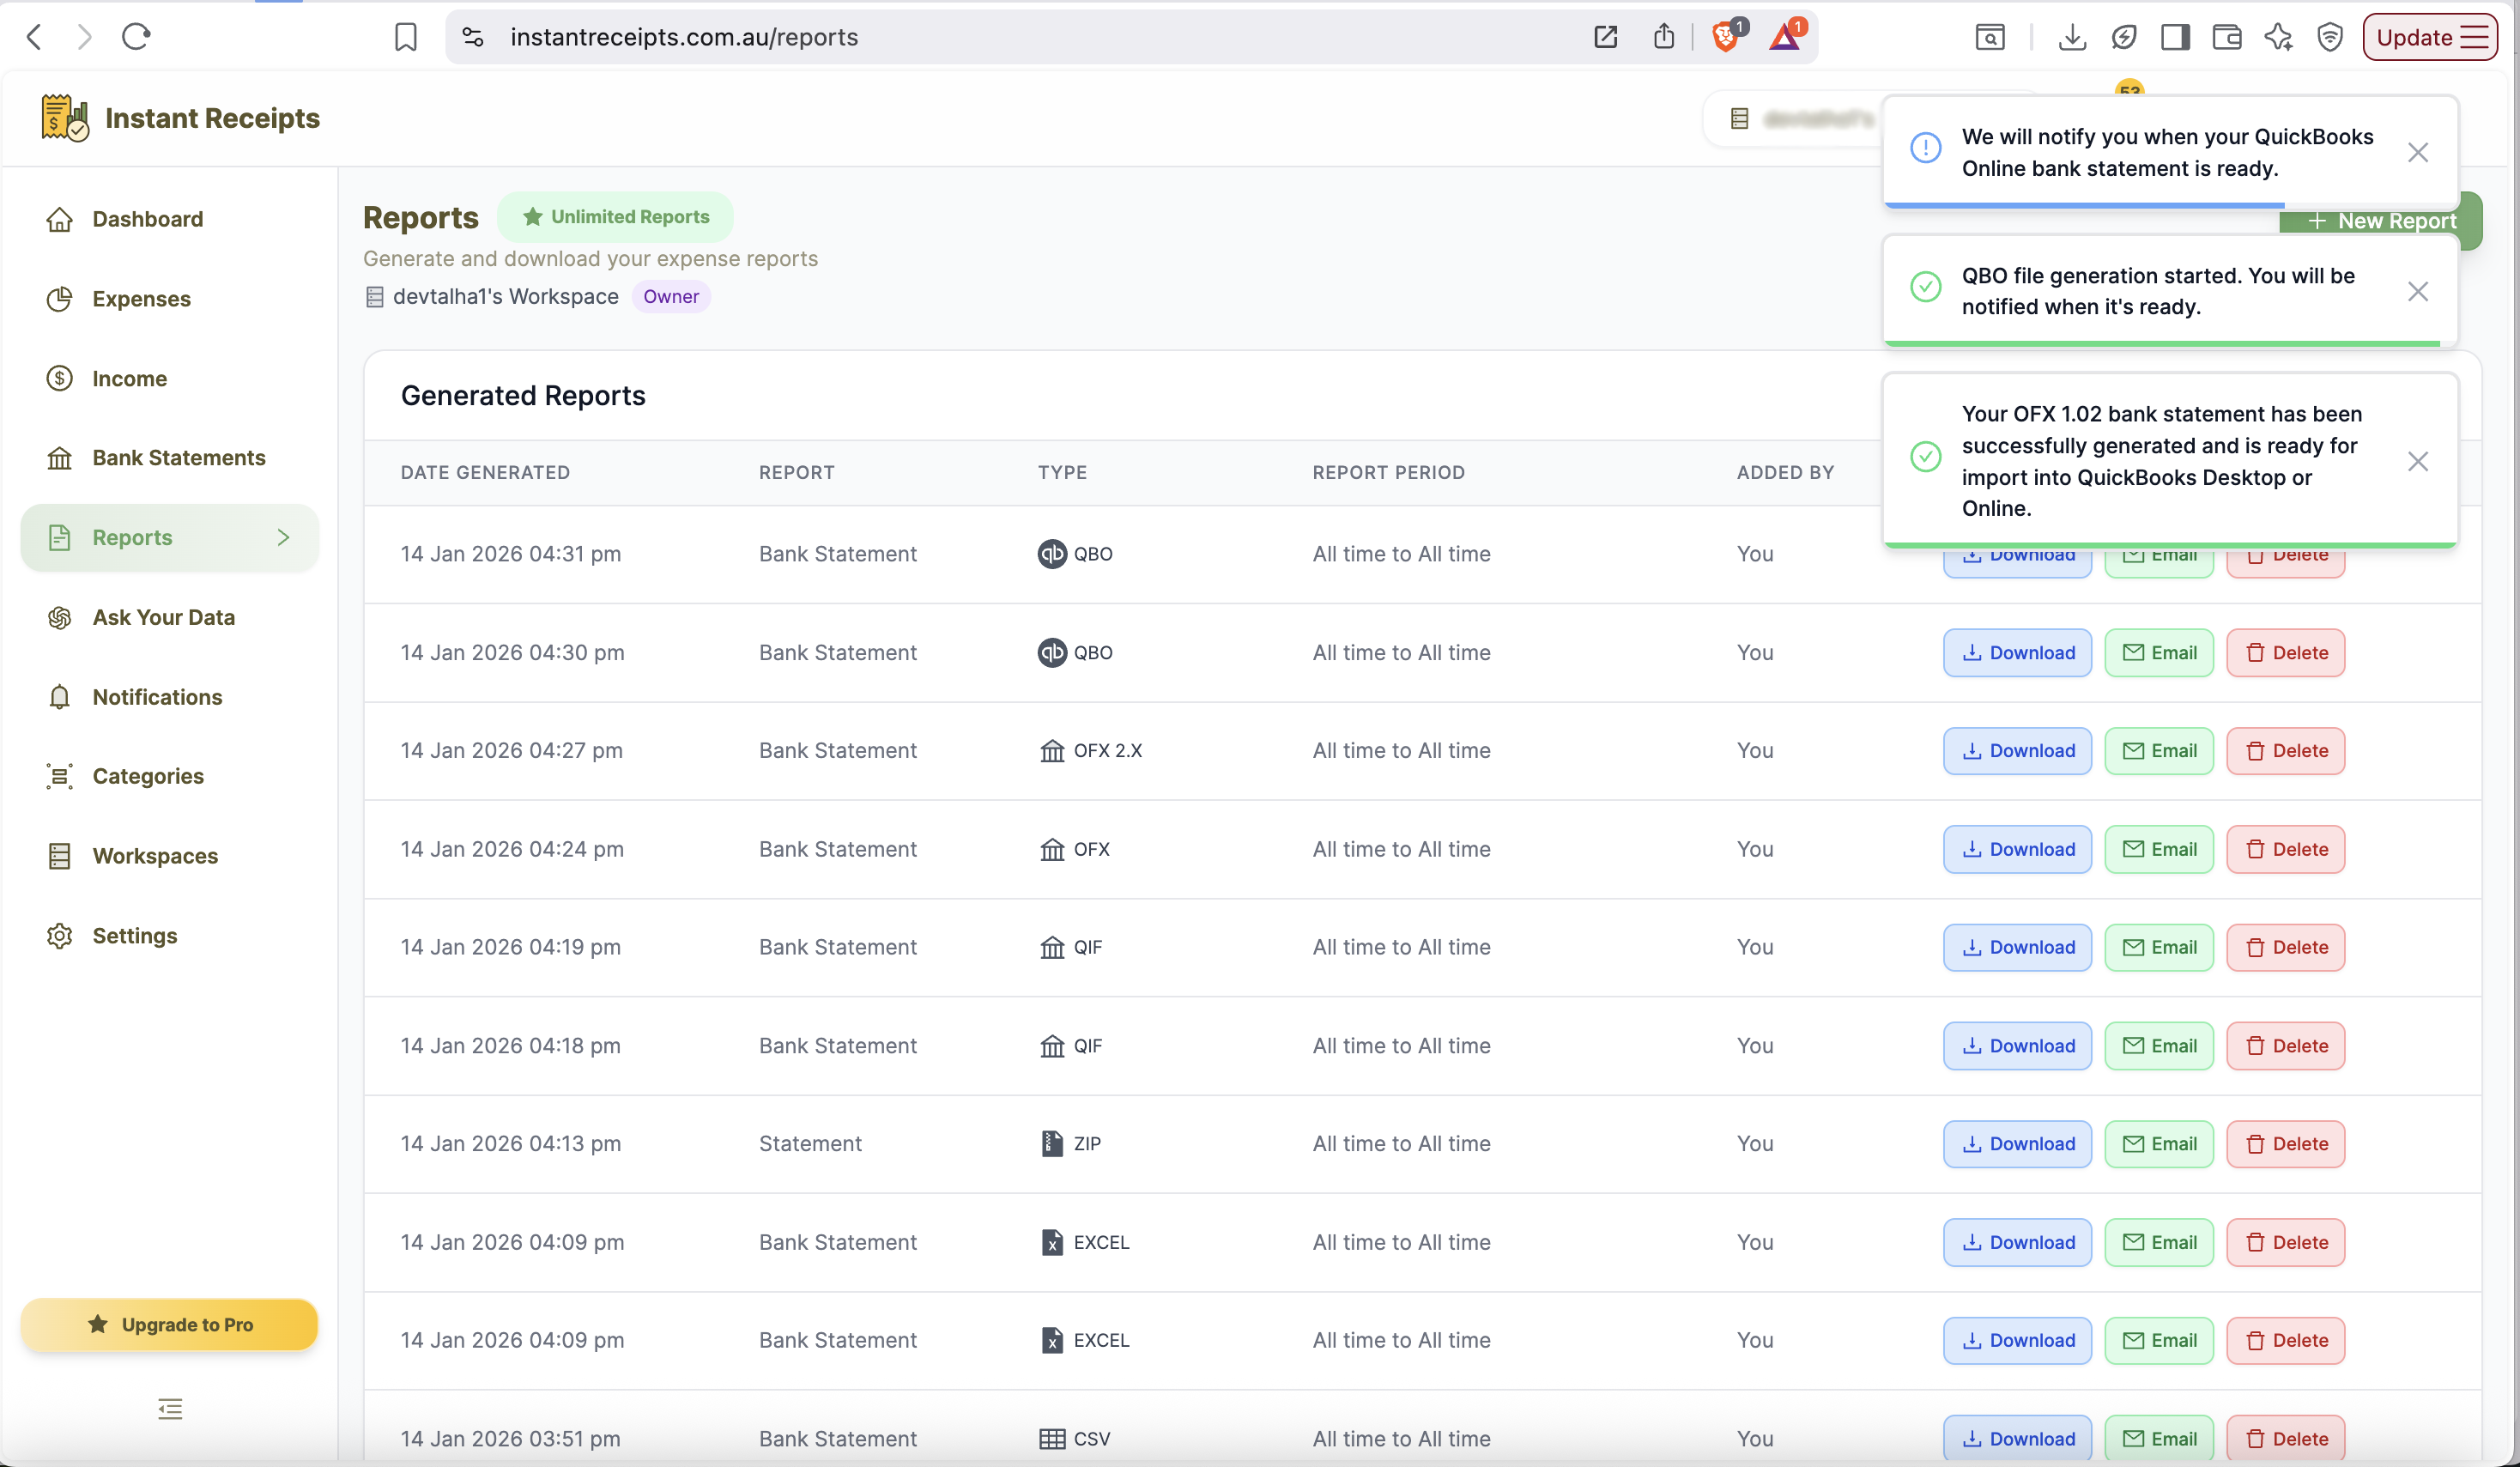Screen dimensions: 2520x1467
Task: Email the 04:13 pm ZIP report
Action: (x=2159, y=1144)
